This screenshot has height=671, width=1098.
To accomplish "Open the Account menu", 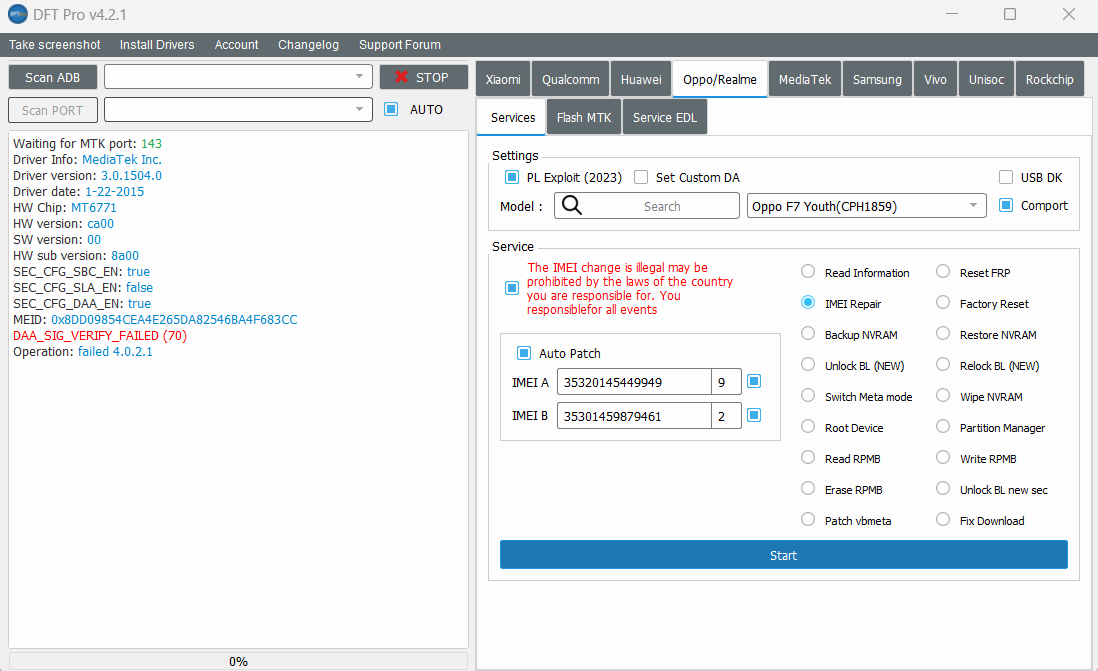I will (236, 45).
